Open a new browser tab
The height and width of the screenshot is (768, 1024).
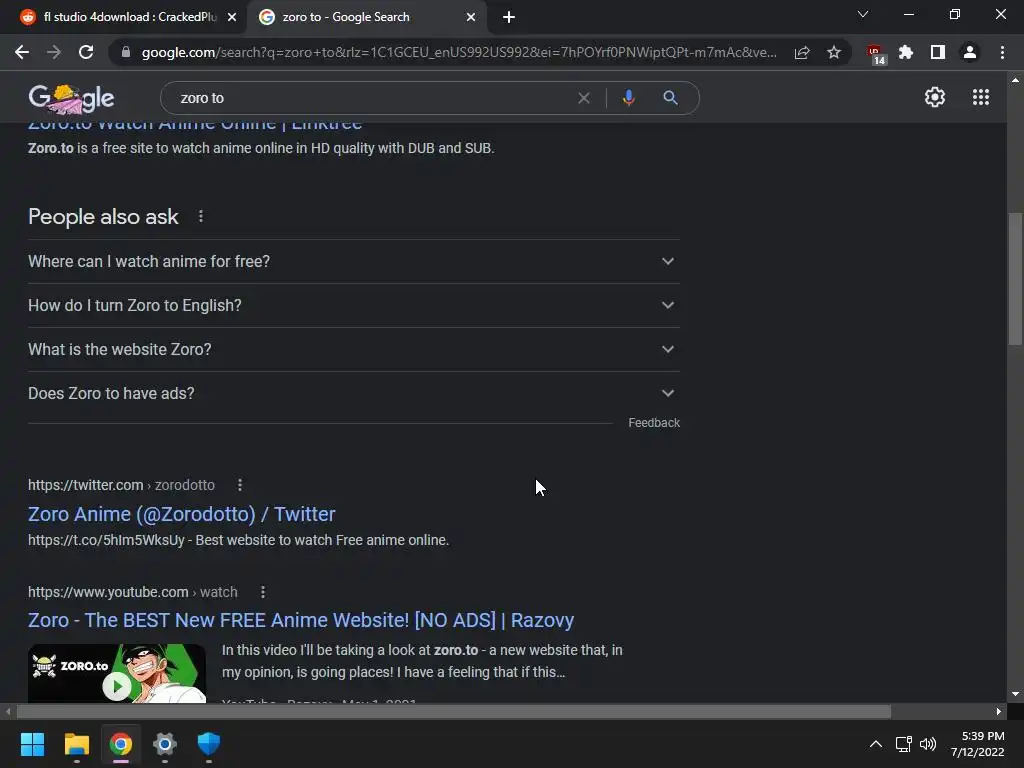(x=509, y=17)
